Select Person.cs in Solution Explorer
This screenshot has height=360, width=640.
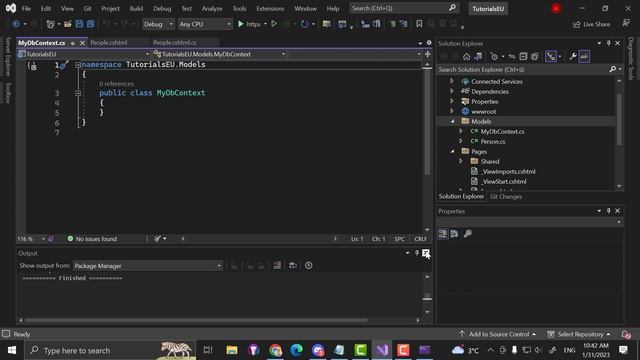coord(493,142)
